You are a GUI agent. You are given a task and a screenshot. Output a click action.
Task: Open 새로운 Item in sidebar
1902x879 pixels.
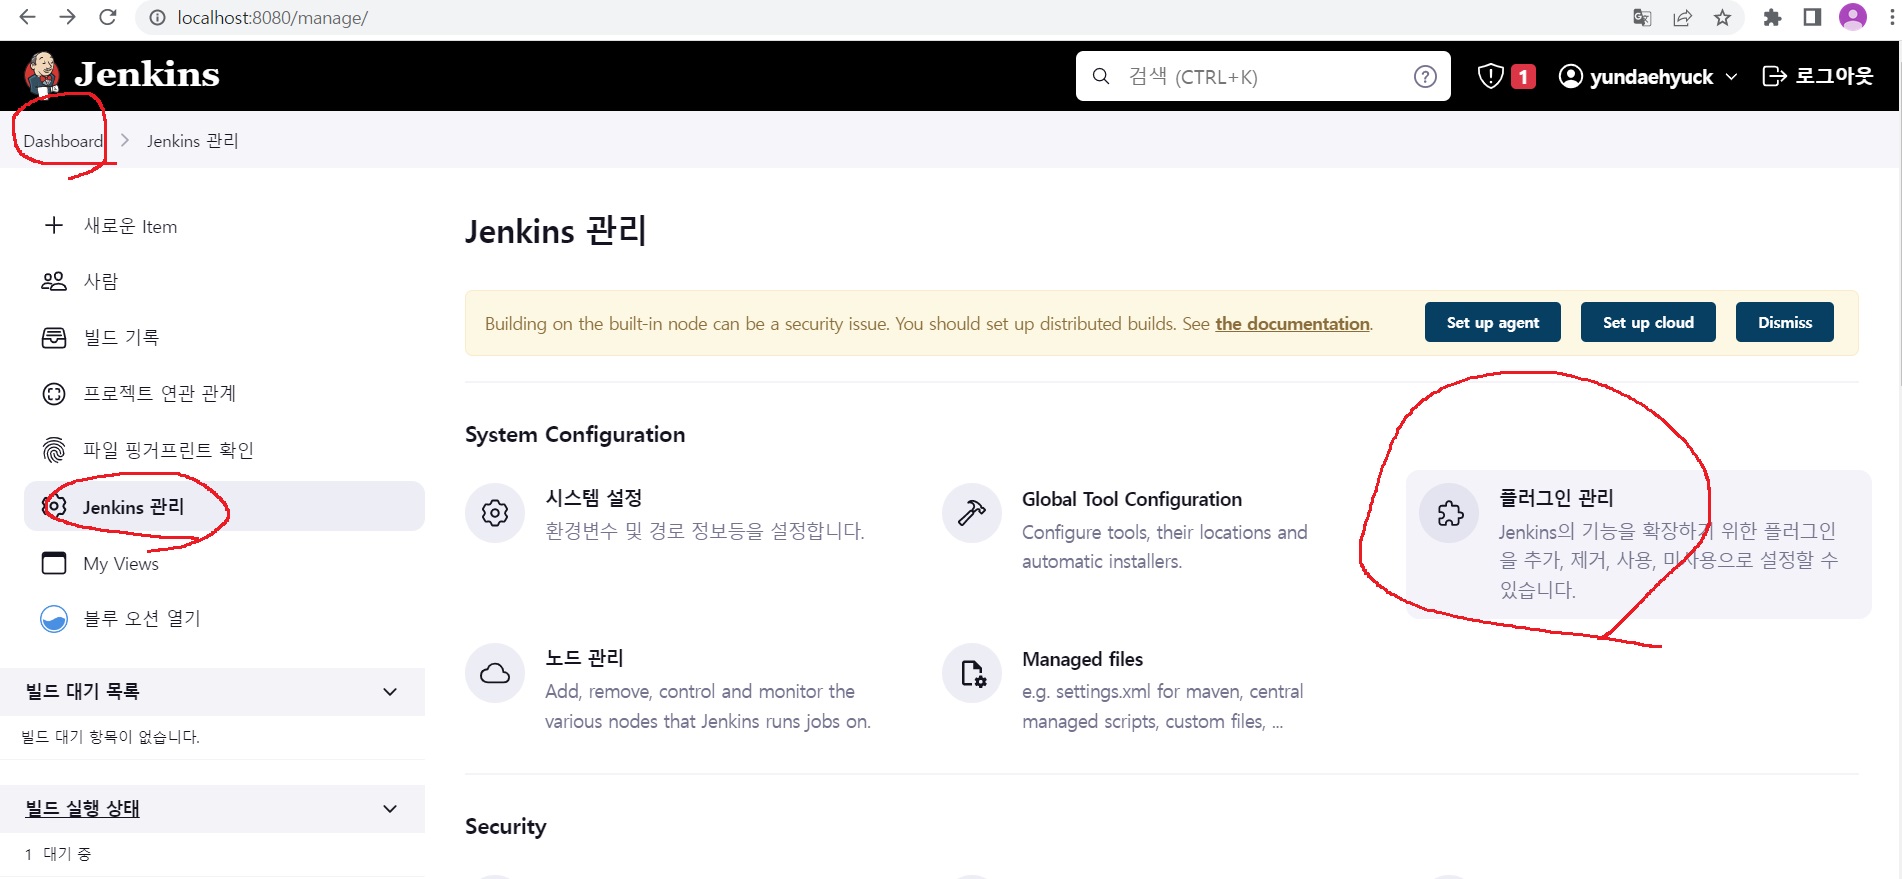pyautogui.click(x=224, y=226)
